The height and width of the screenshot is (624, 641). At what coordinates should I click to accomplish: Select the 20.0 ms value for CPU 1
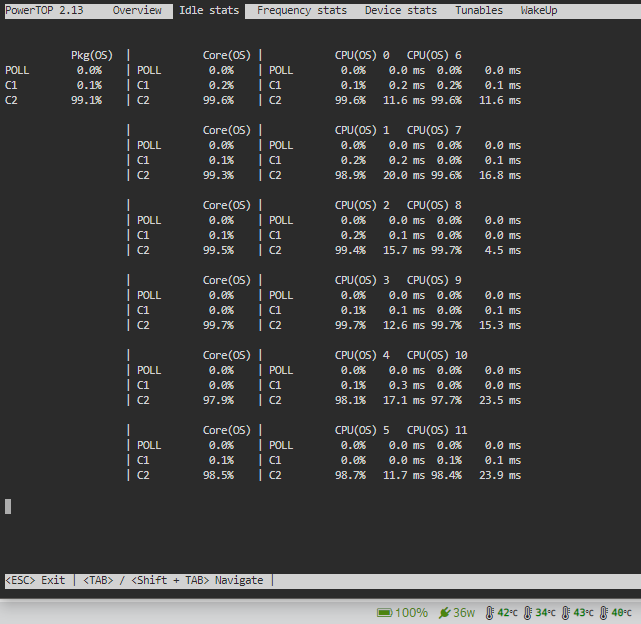(x=403, y=175)
